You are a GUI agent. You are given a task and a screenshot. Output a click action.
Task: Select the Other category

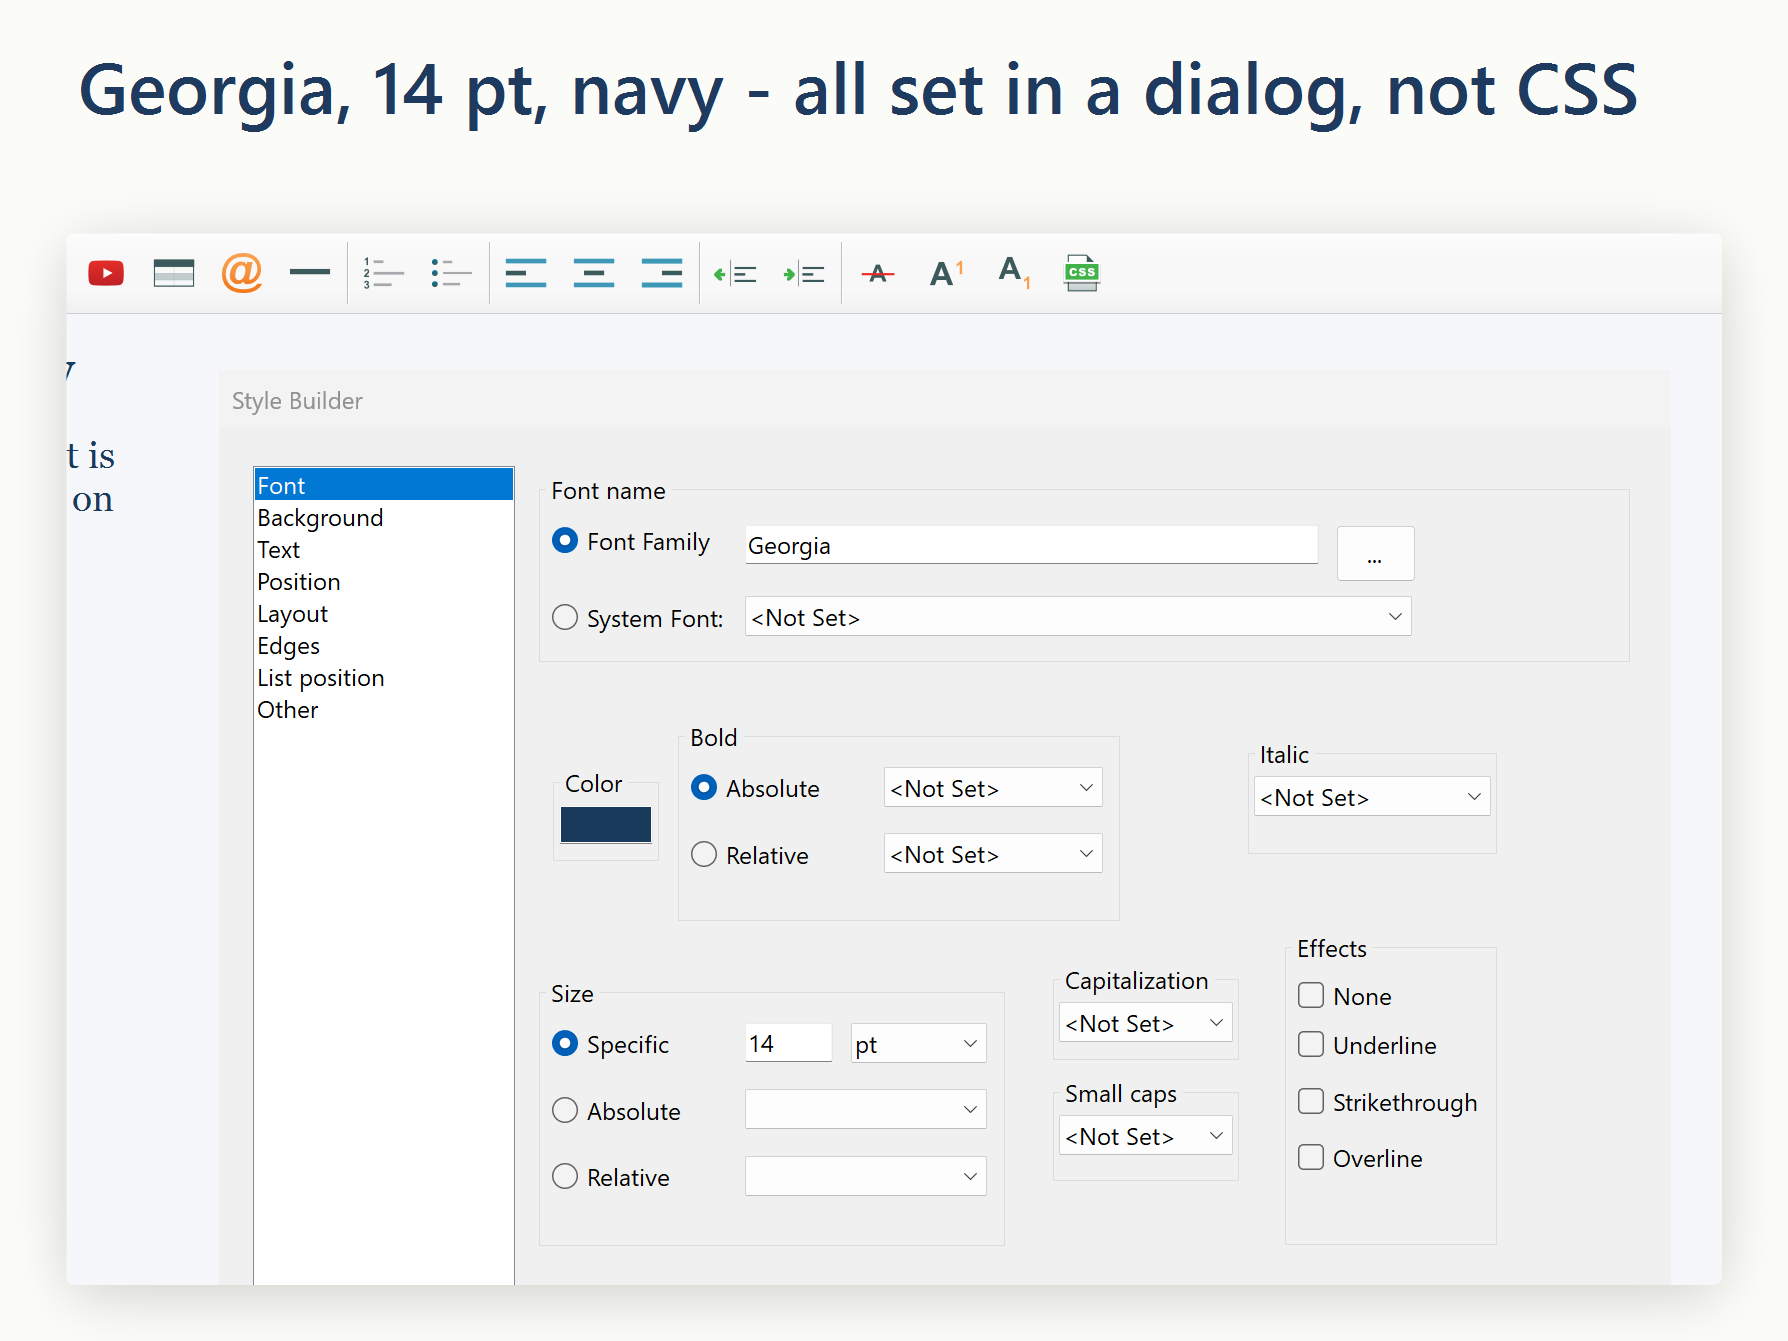384,709
